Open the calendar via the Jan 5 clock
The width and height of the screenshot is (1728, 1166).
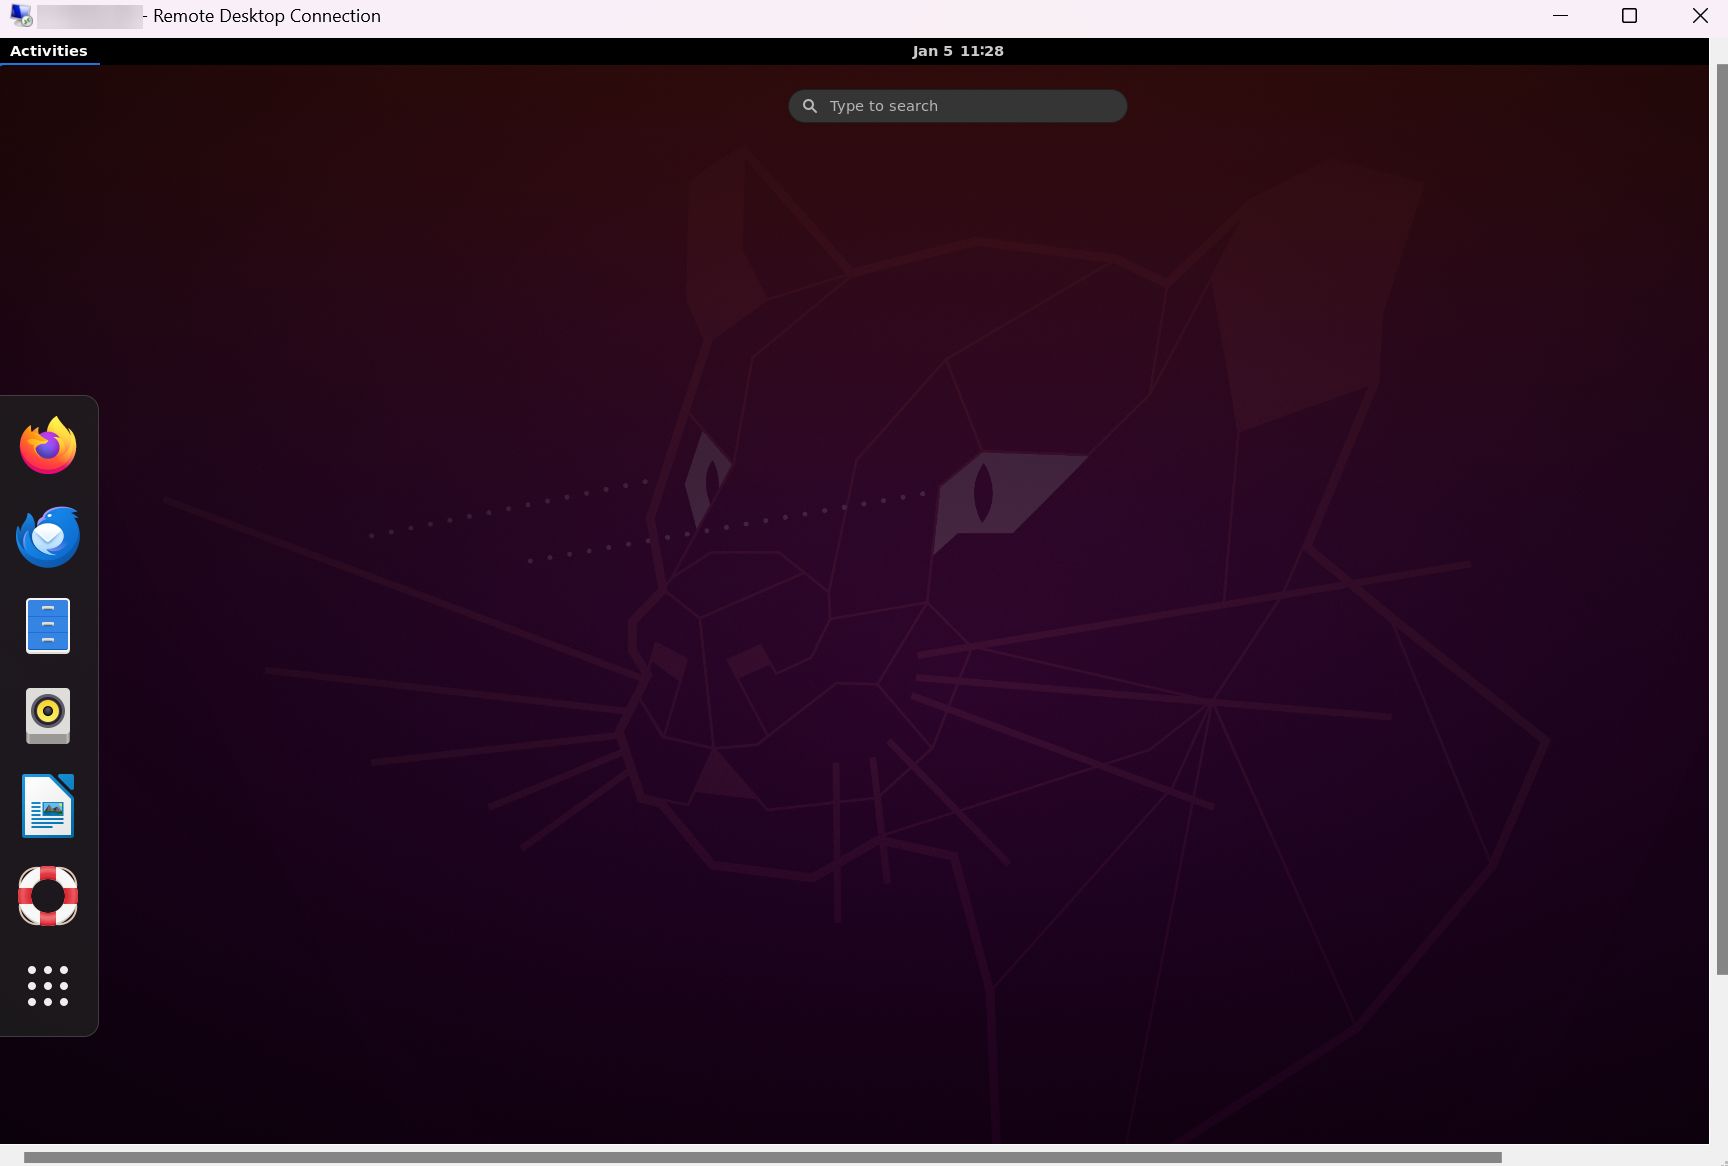(957, 50)
